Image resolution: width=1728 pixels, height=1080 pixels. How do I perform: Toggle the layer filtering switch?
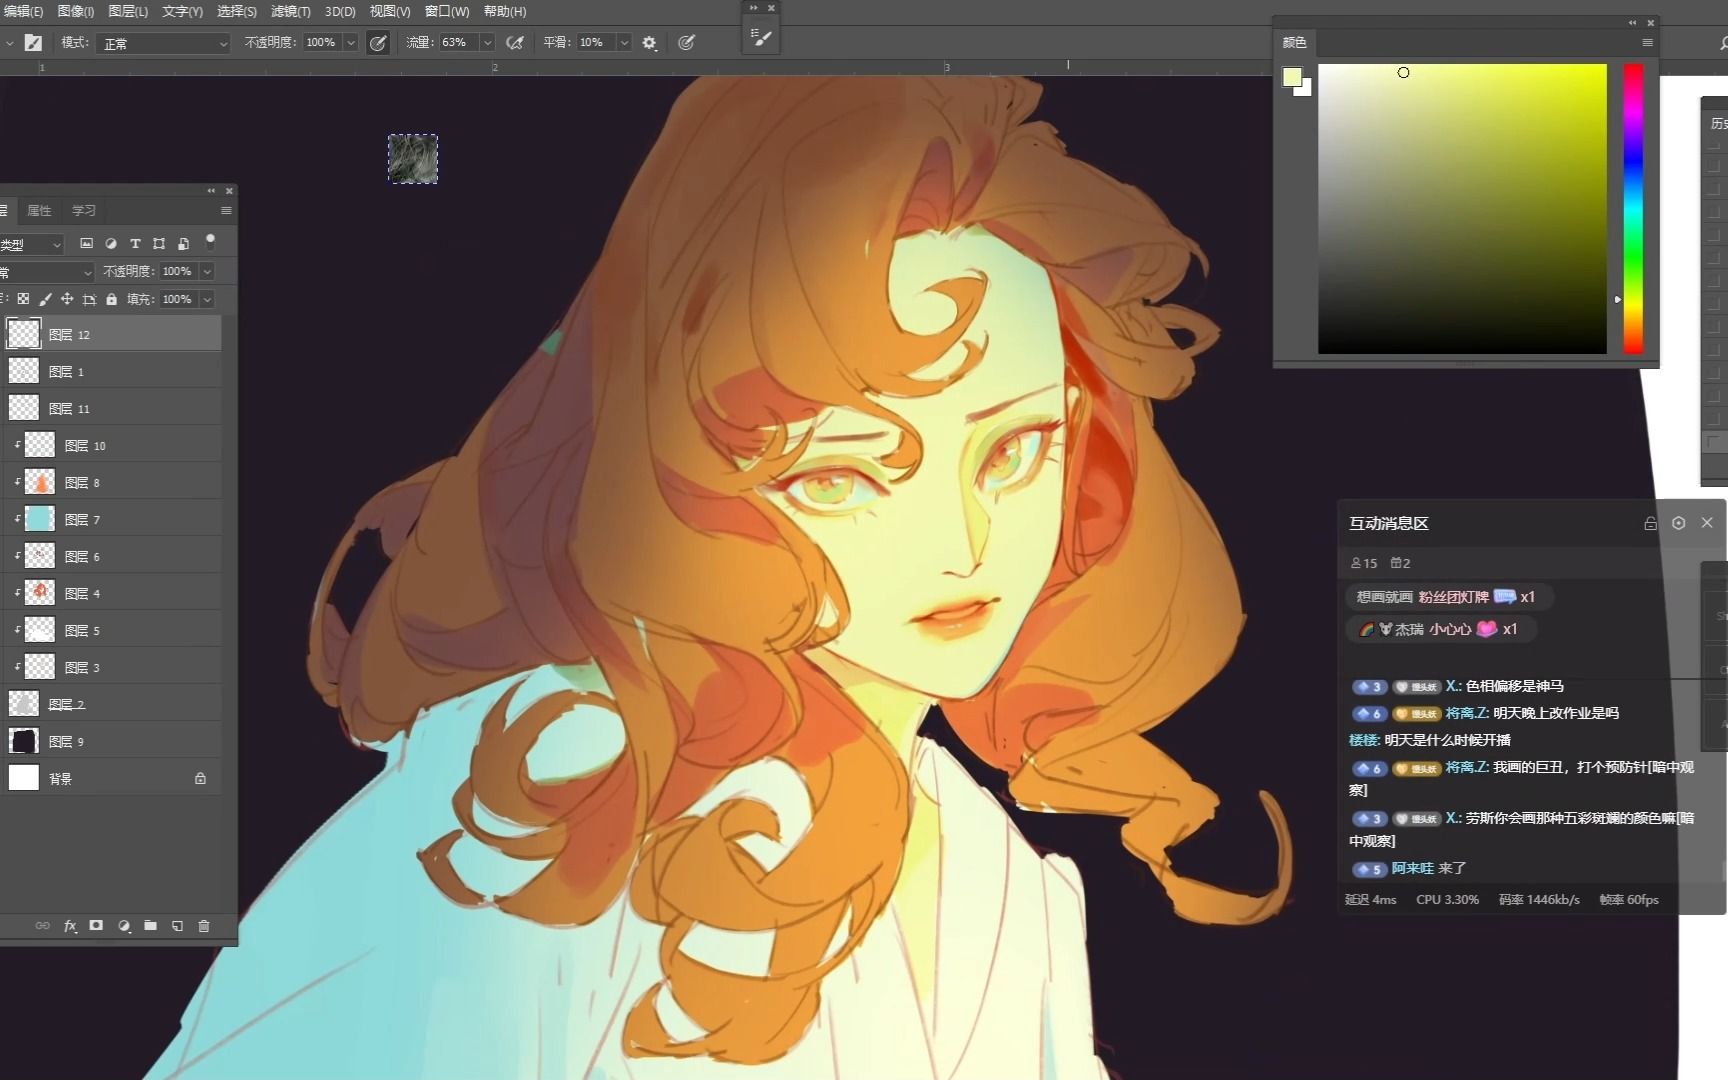[x=210, y=241]
